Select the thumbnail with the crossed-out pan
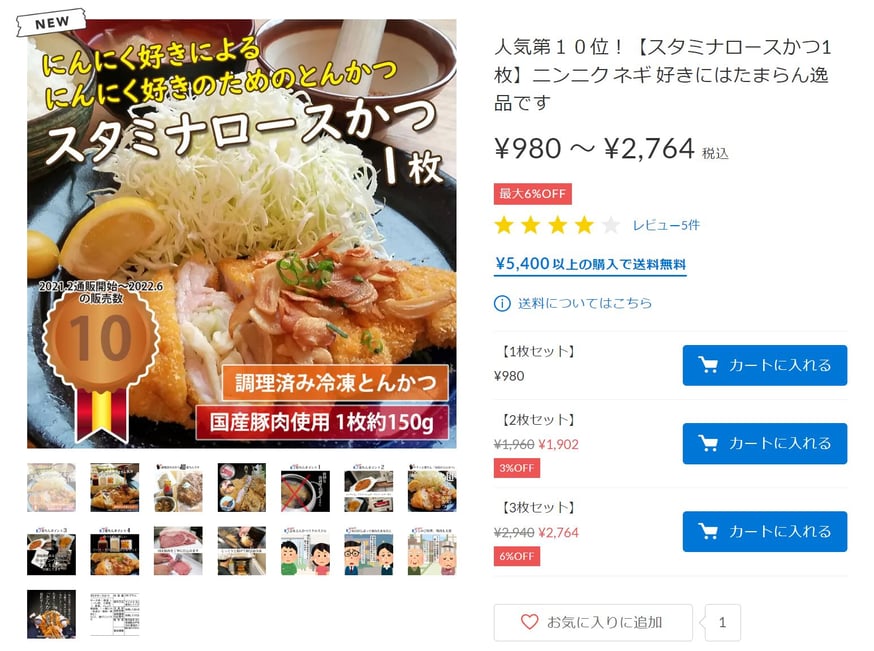874x651 pixels. [305, 487]
